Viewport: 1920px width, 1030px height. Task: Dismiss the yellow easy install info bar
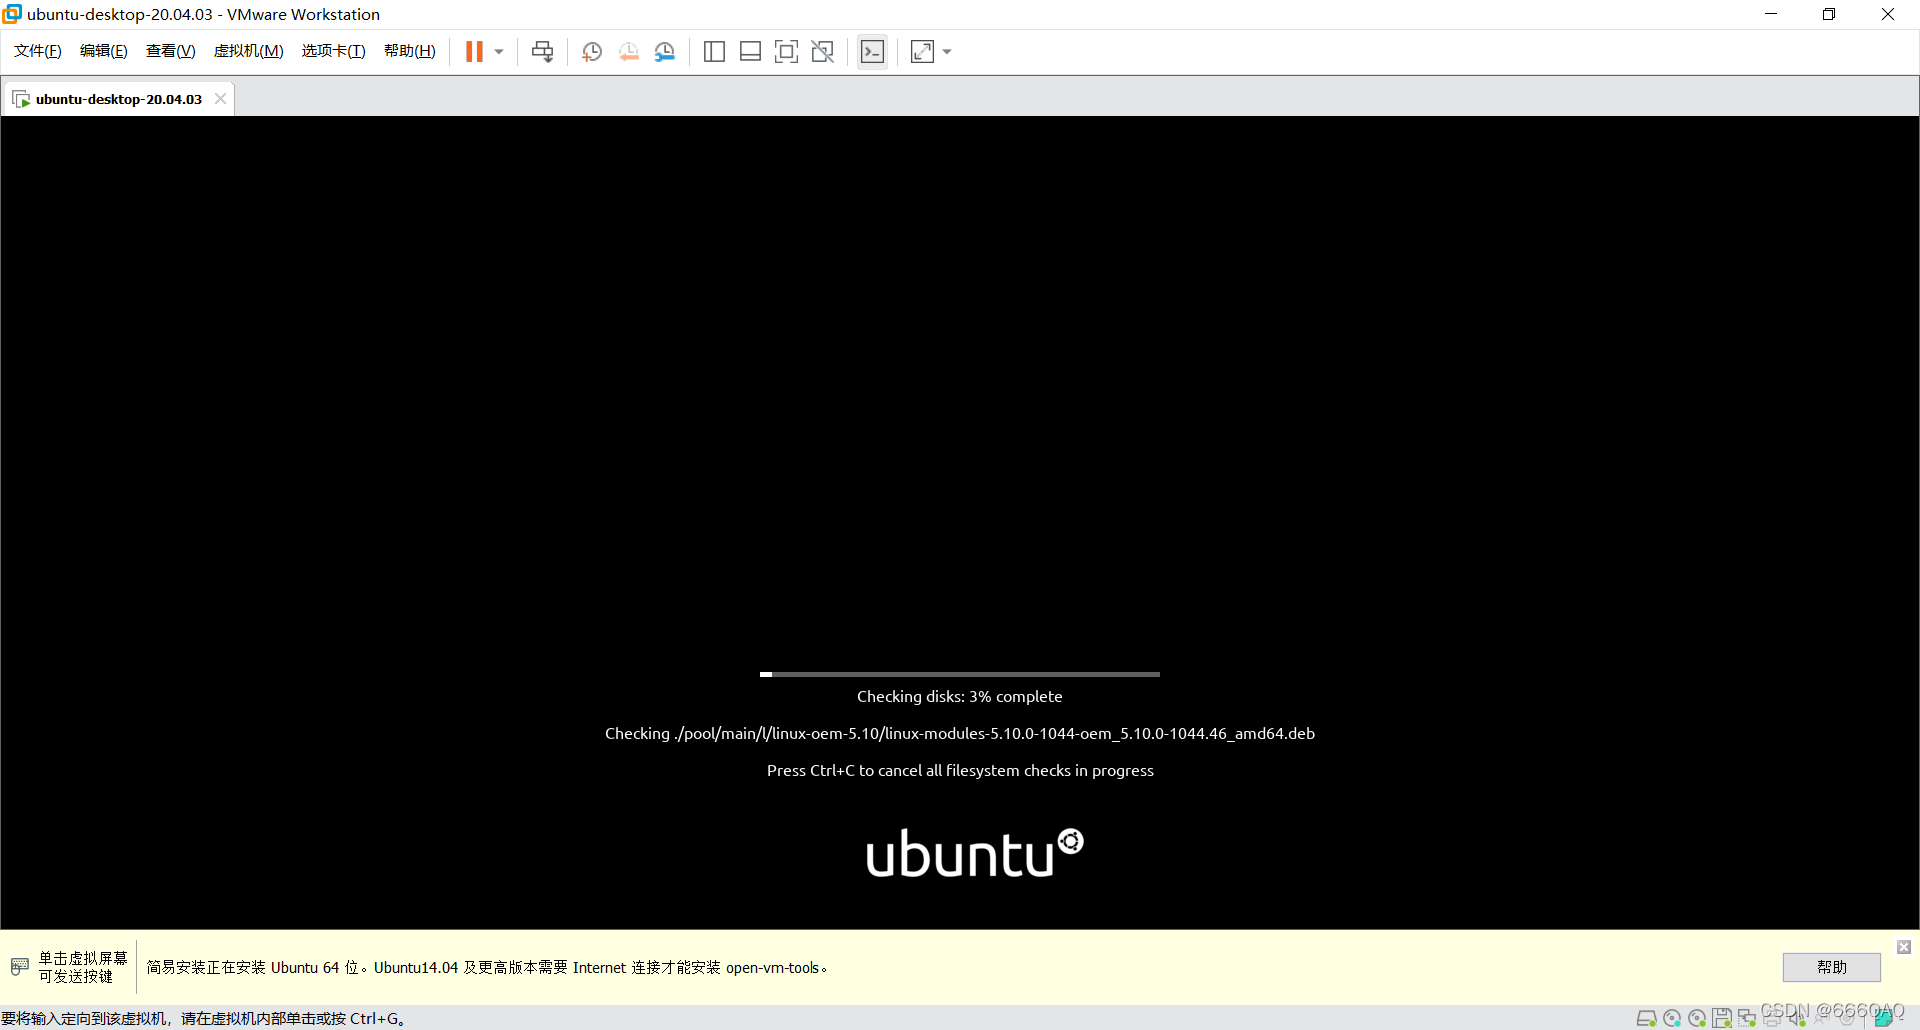pyautogui.click(x=1904, y=946)
